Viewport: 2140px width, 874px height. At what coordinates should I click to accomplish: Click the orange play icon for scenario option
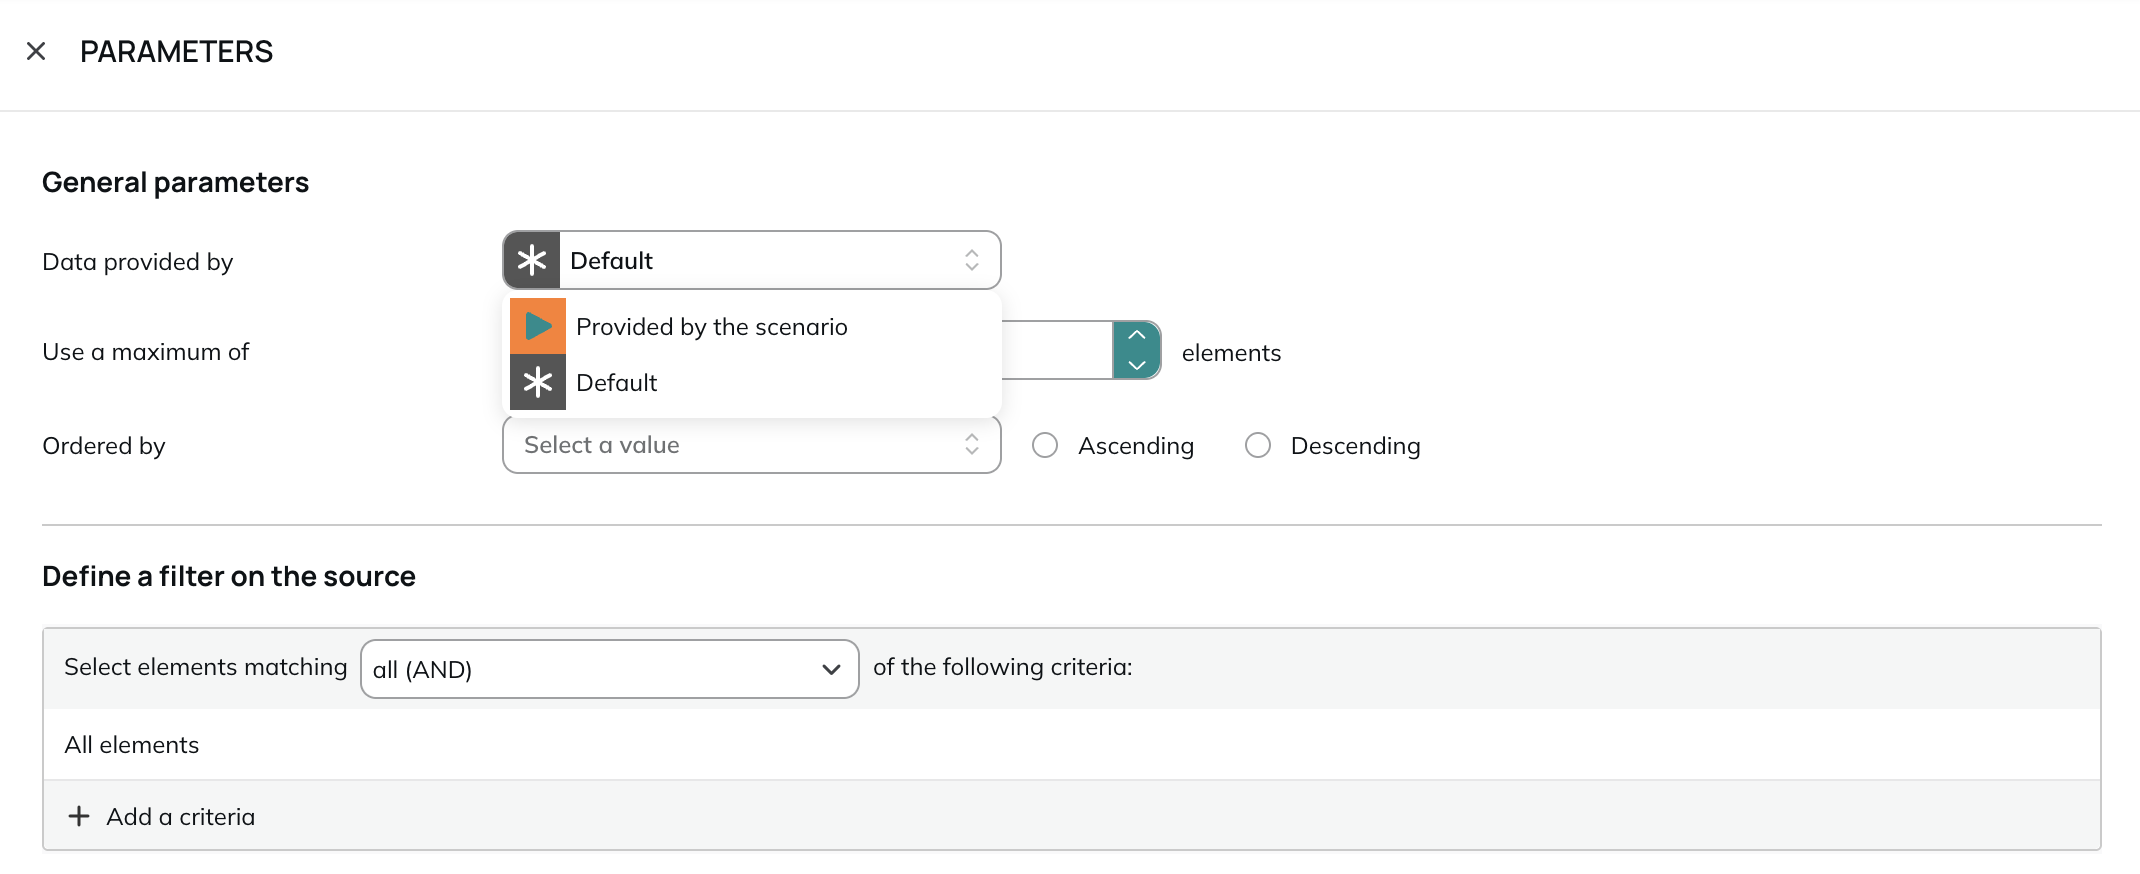pos(538,326)
